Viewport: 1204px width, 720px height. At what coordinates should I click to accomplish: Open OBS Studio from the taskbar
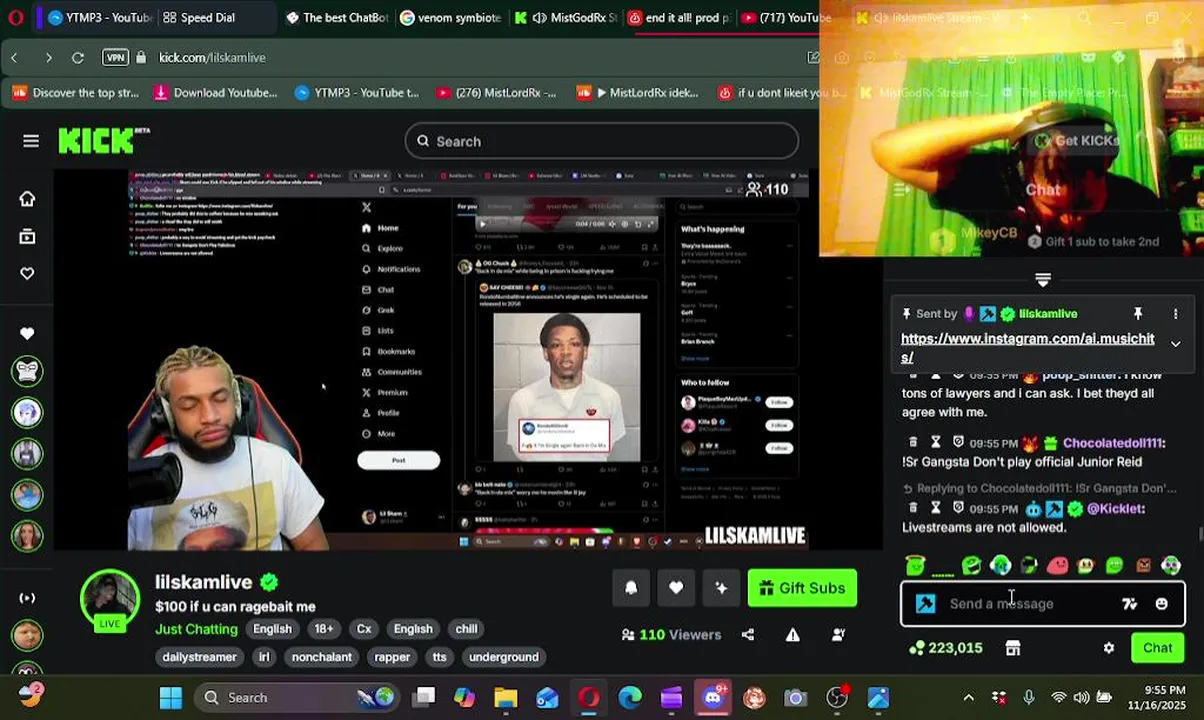point(836,697)
